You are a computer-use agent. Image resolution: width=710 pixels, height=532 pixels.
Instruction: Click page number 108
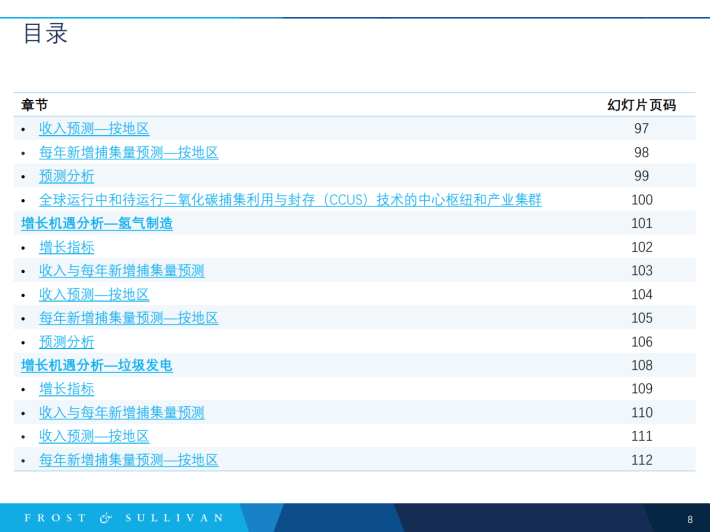tap(642, 365)
